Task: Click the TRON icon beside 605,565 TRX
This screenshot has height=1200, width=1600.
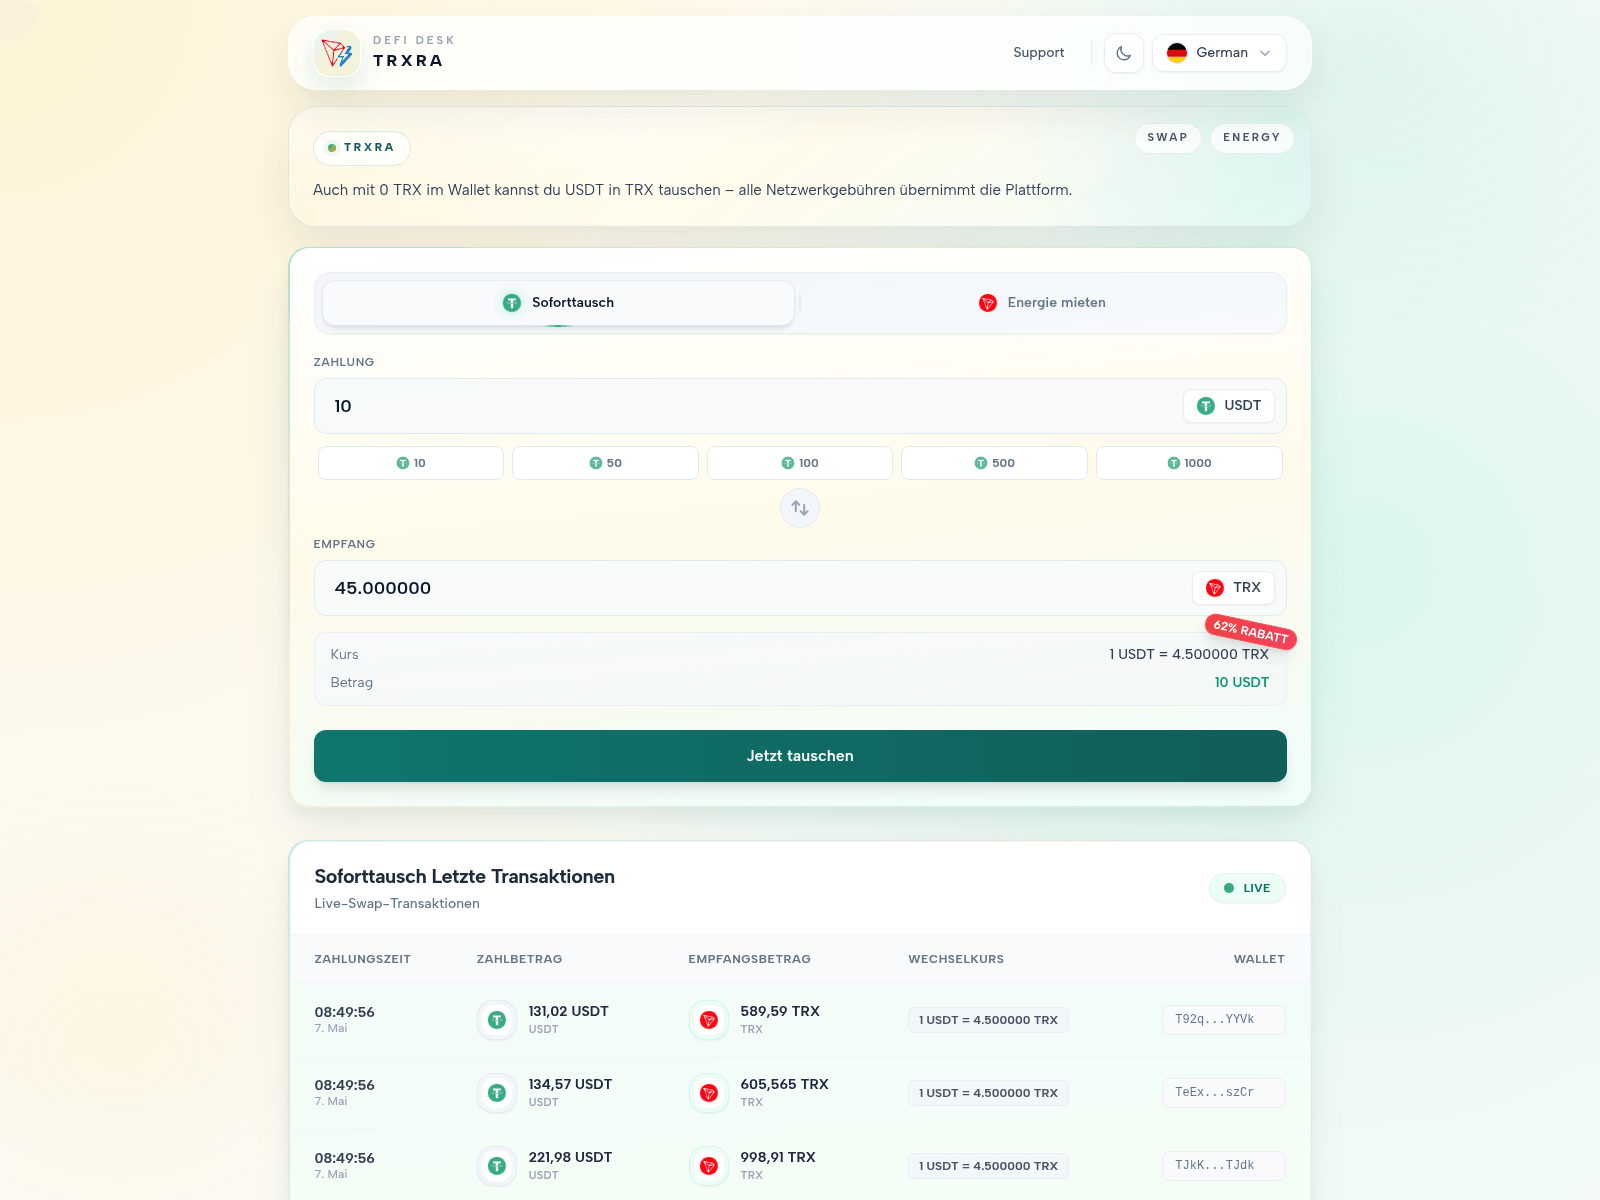Action: click(x=709, y=1093)
